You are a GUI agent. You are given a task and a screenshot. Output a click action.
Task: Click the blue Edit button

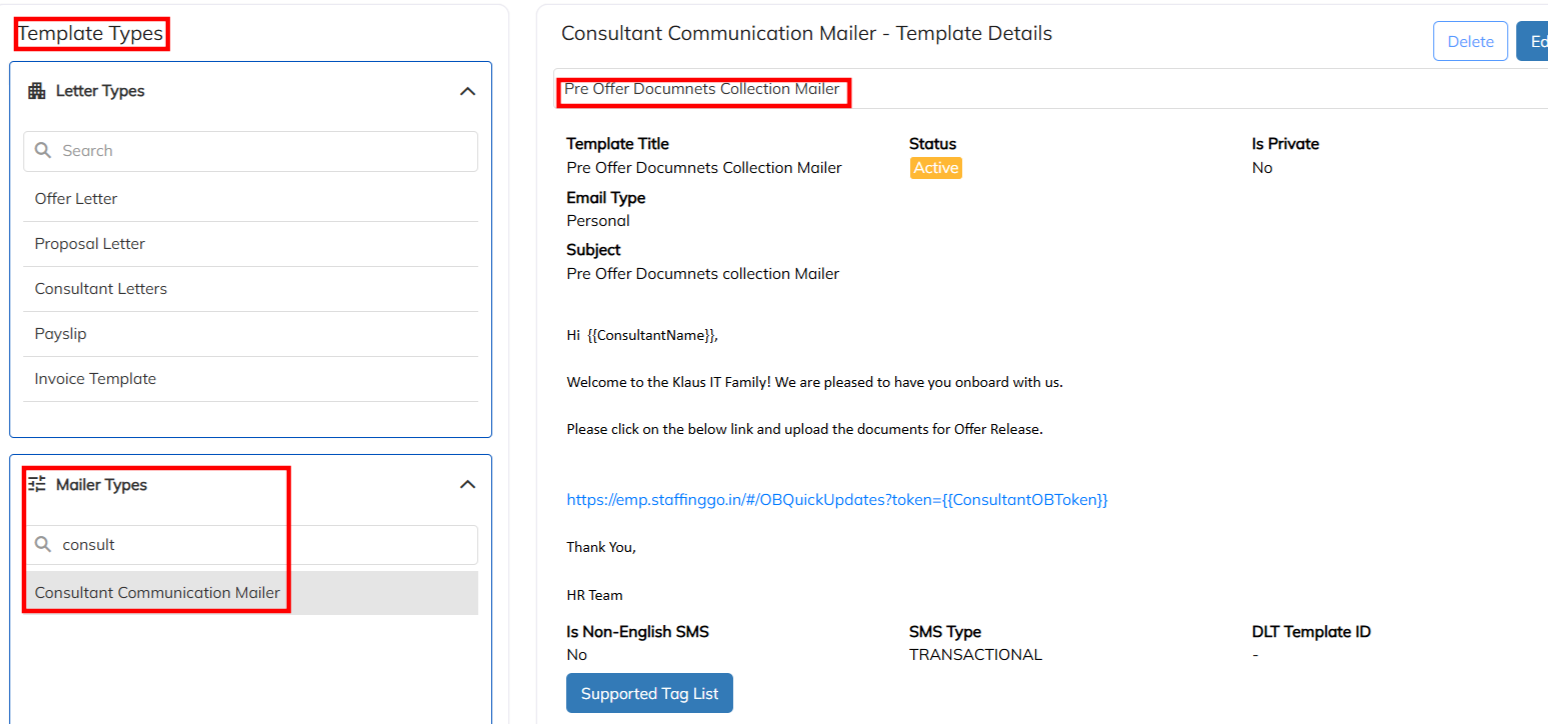point(1533,42)
